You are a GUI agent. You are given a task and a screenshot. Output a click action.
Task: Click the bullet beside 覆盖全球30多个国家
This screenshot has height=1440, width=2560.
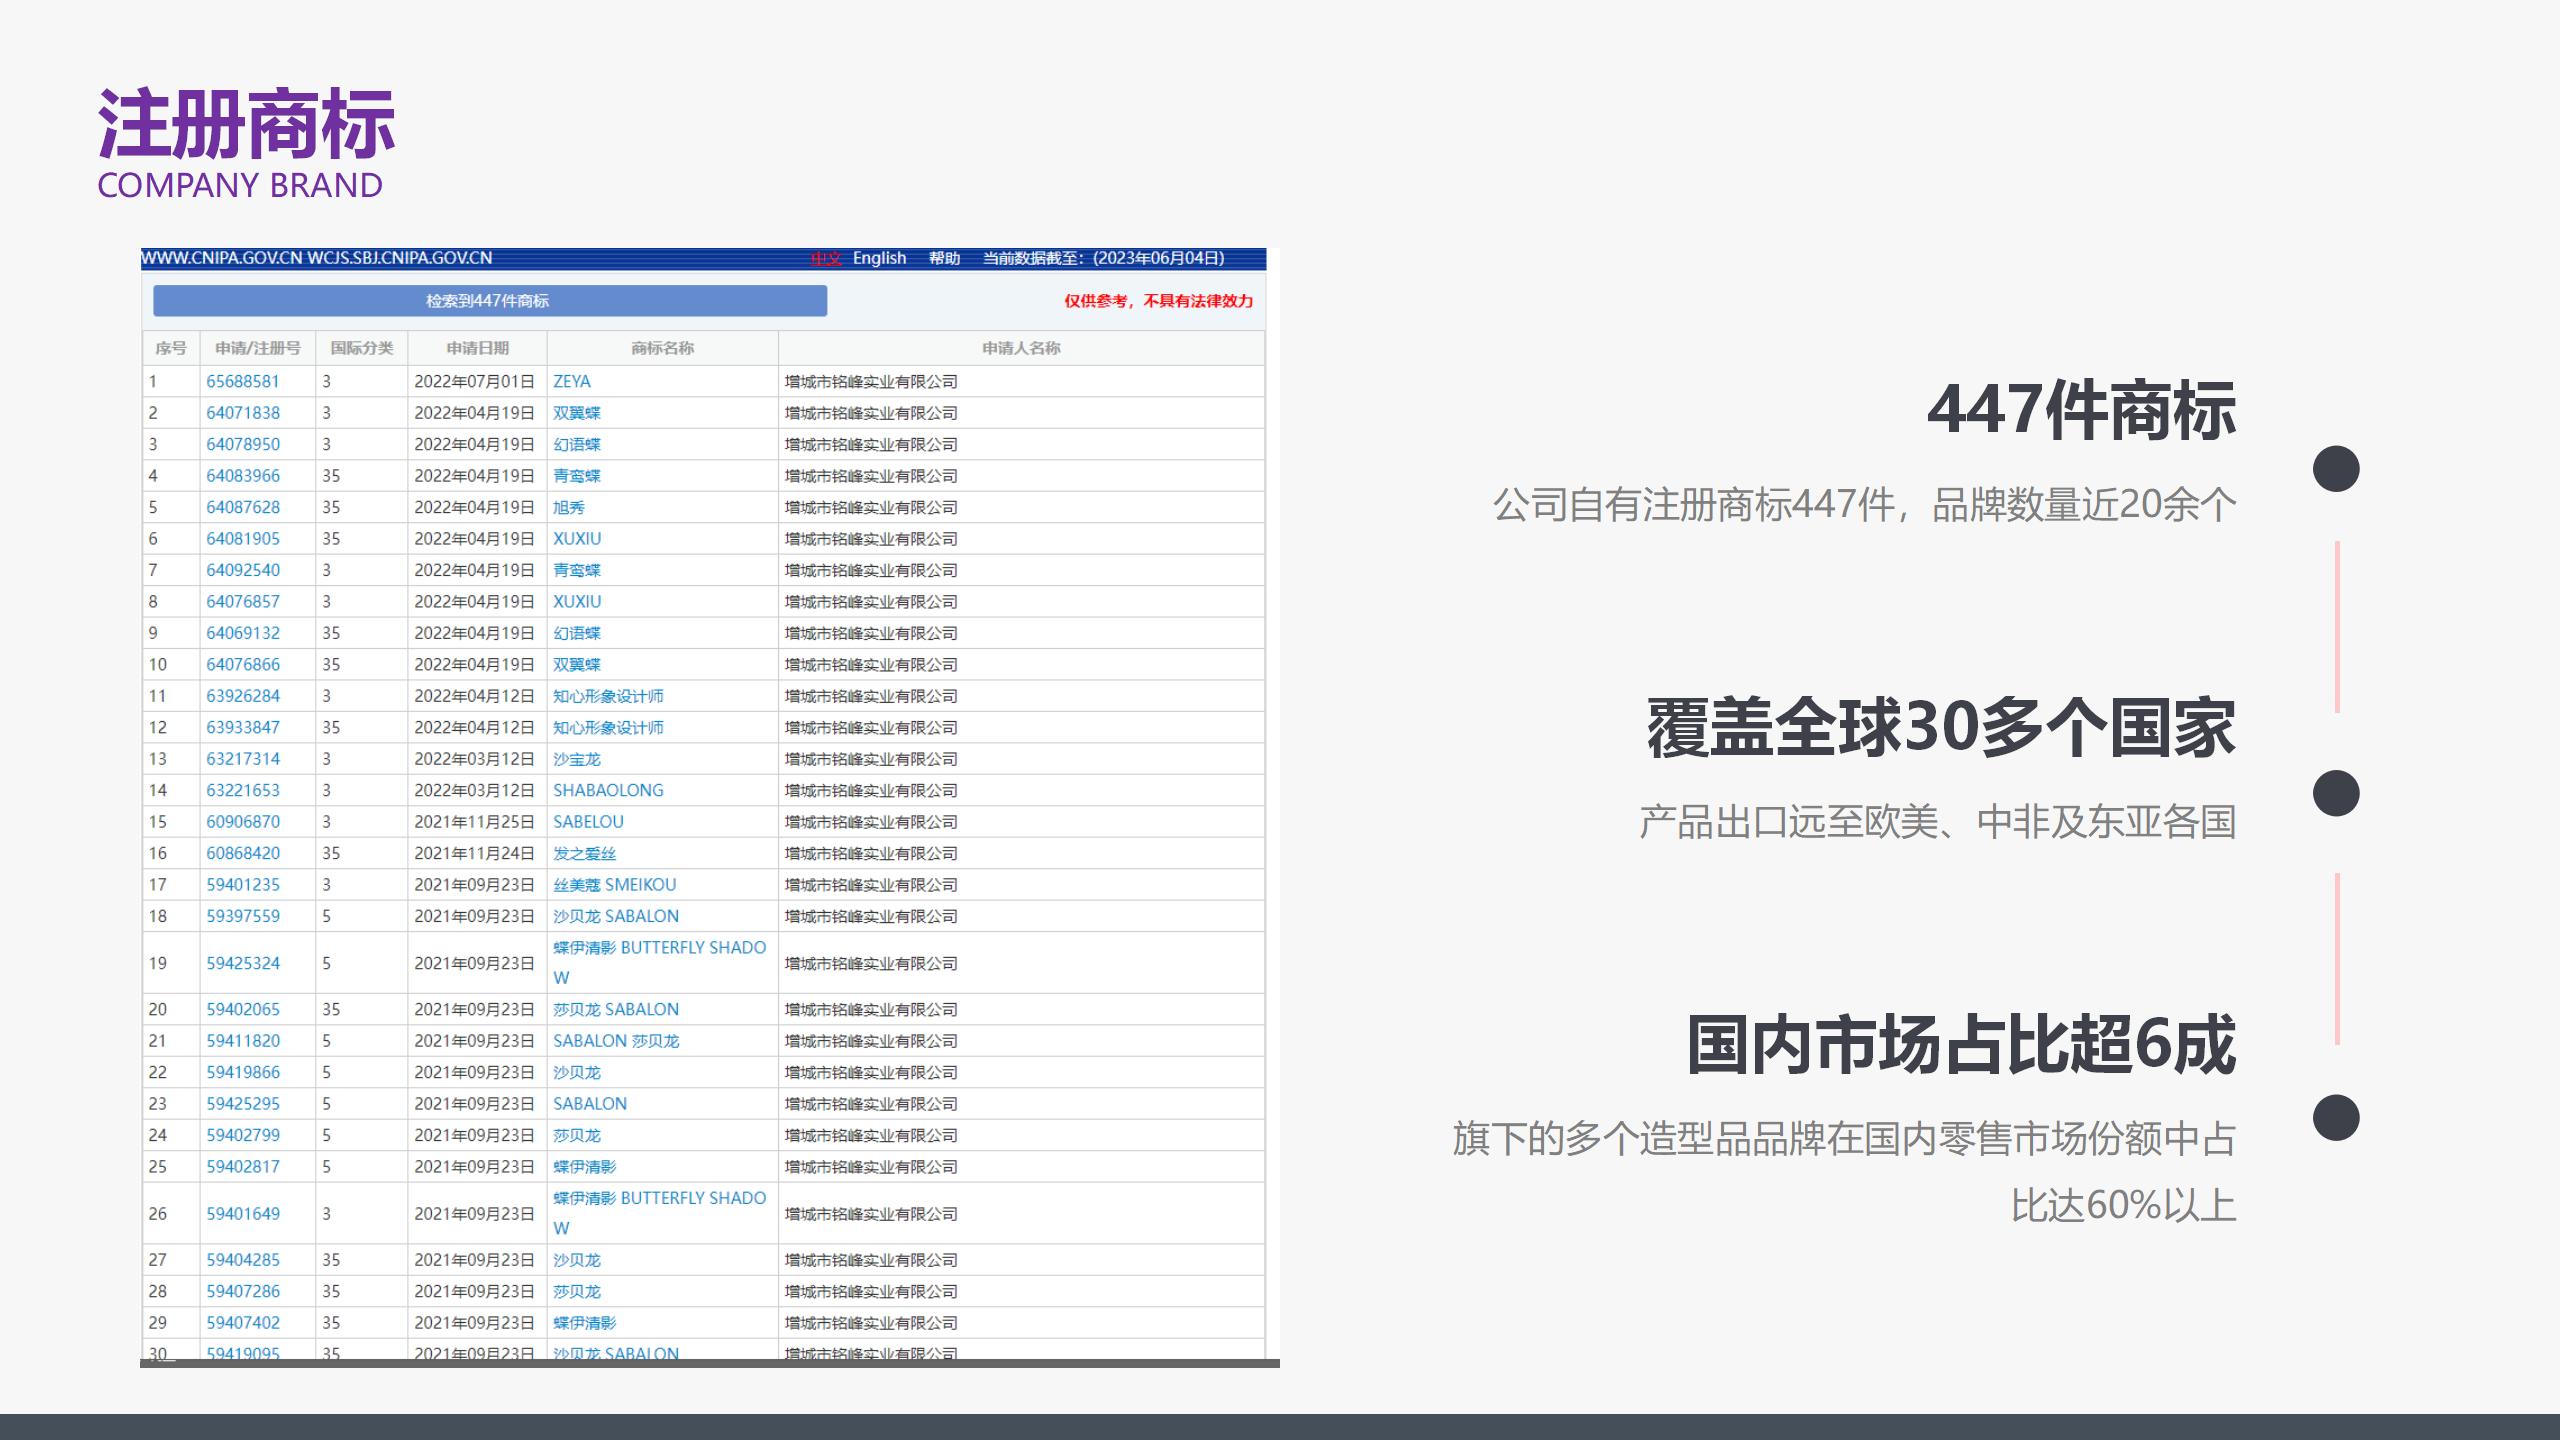(x=2336, y=793)
